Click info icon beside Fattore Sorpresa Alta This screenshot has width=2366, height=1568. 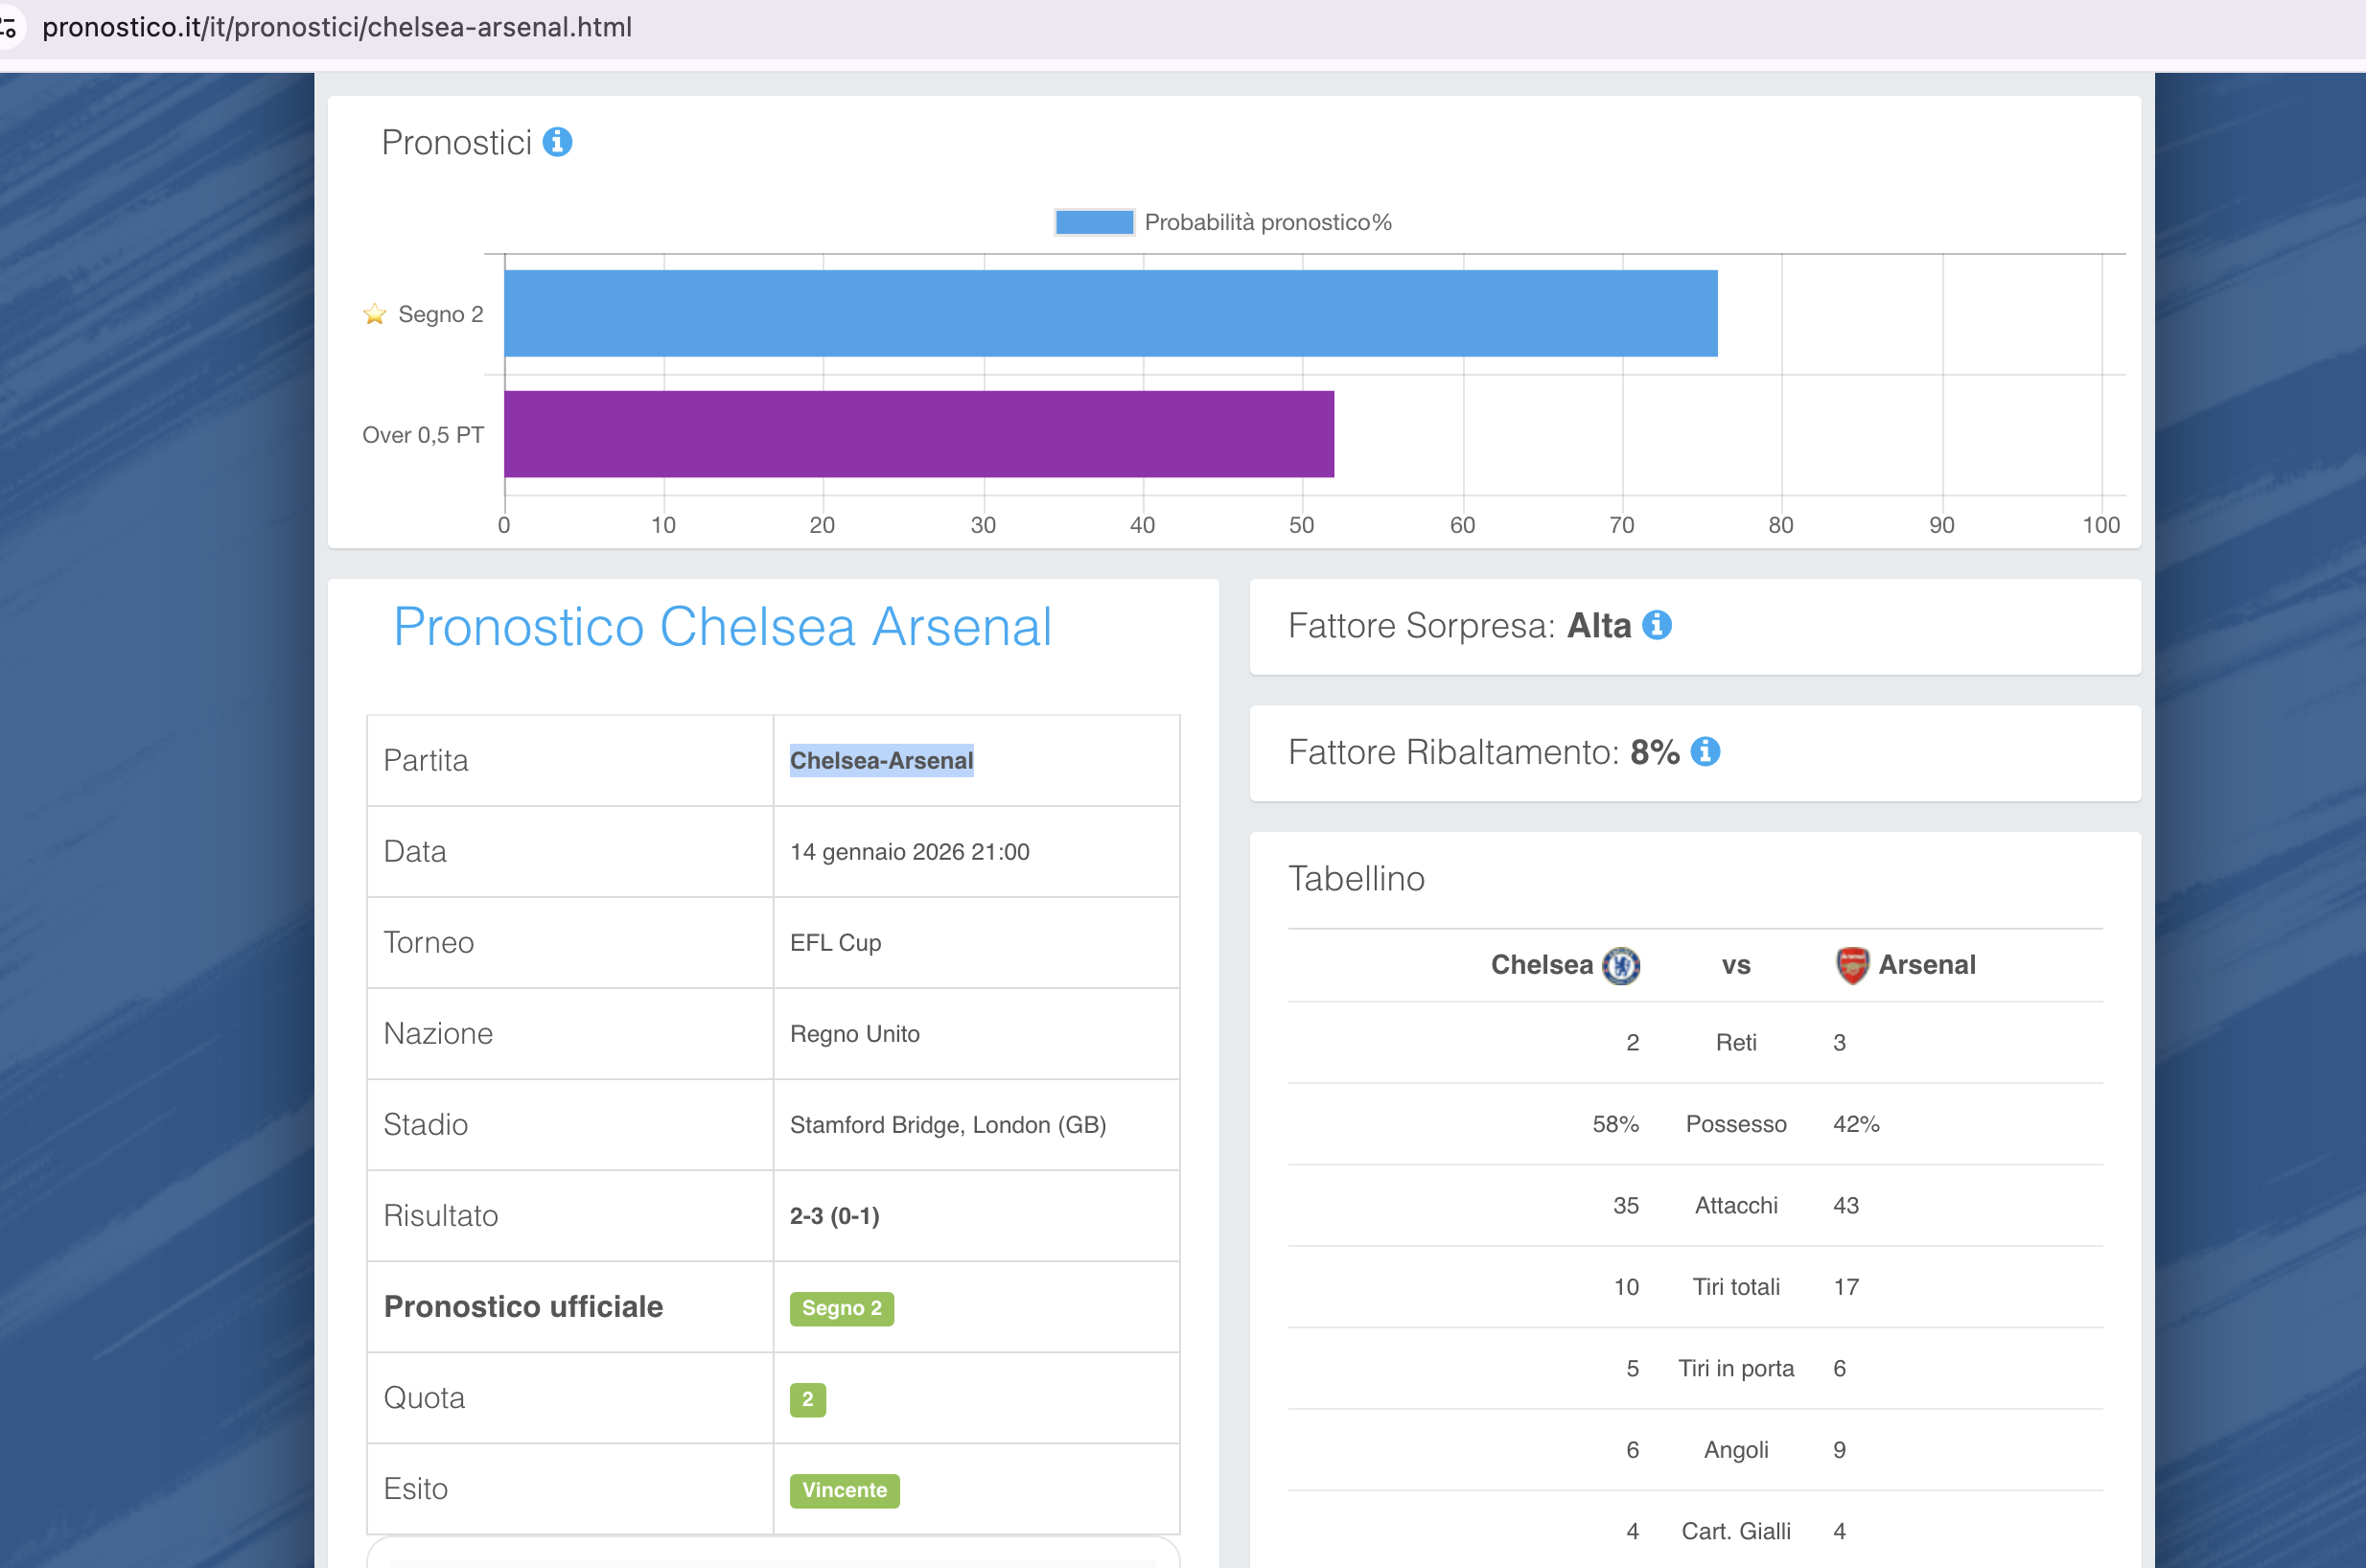pos(1657,625)
